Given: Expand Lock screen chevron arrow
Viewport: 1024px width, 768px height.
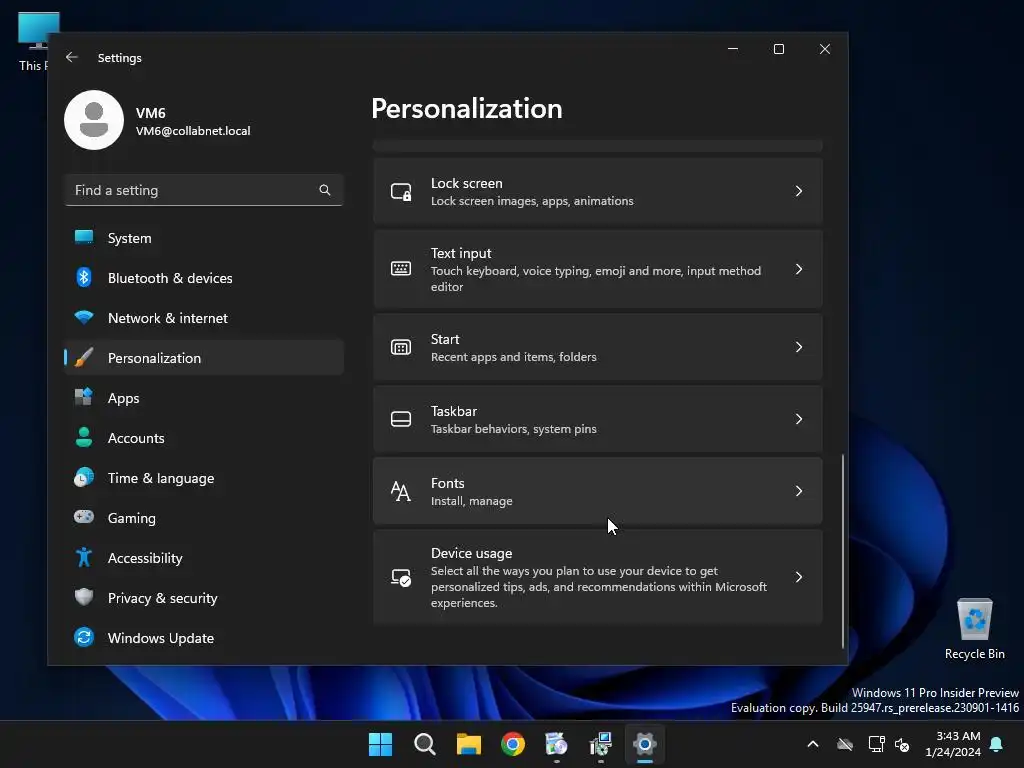Looking at the screenshot, I should coord(799,191).
